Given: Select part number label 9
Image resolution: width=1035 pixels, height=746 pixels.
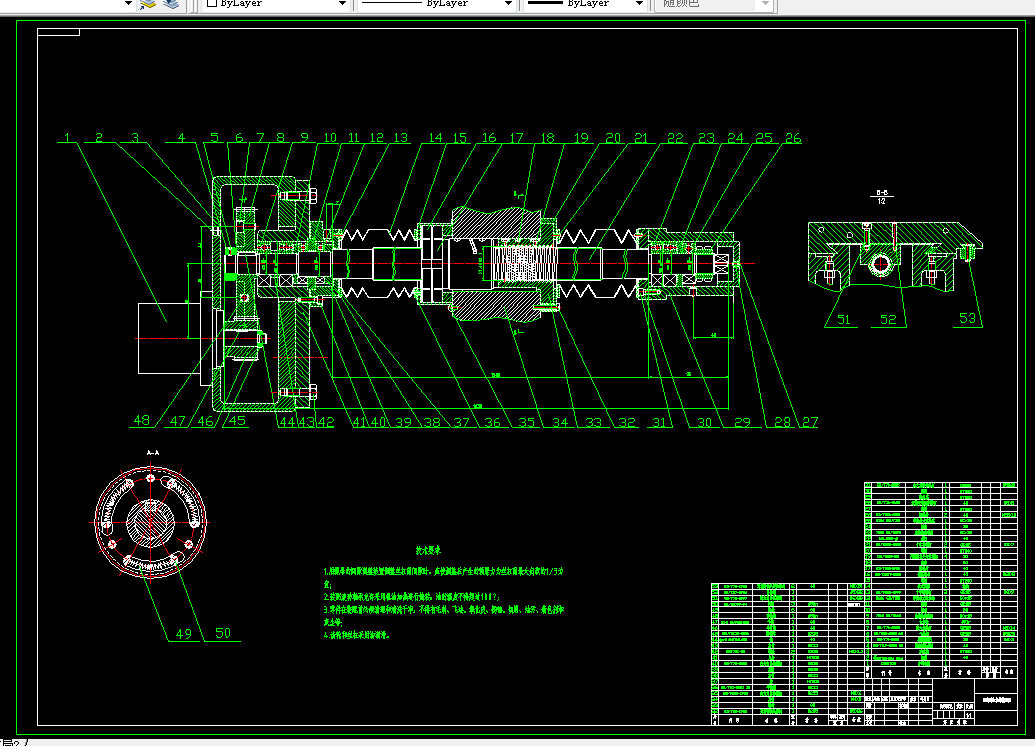Looking at the screenshot, I should click(304, 137).
